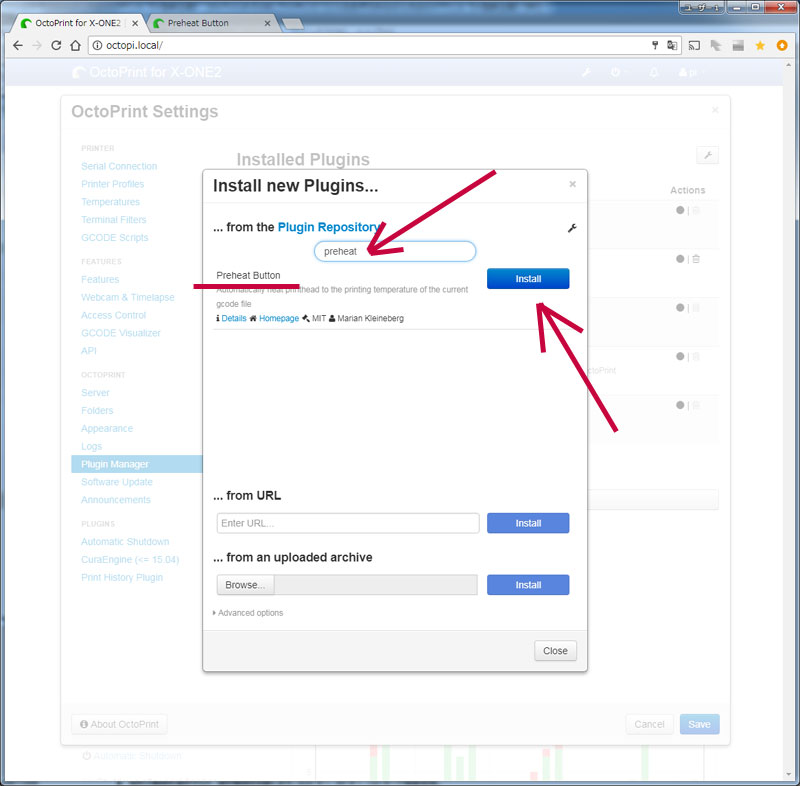
Task: Close OctoPrint Settings with its X
Action: (x=715, y=110)
